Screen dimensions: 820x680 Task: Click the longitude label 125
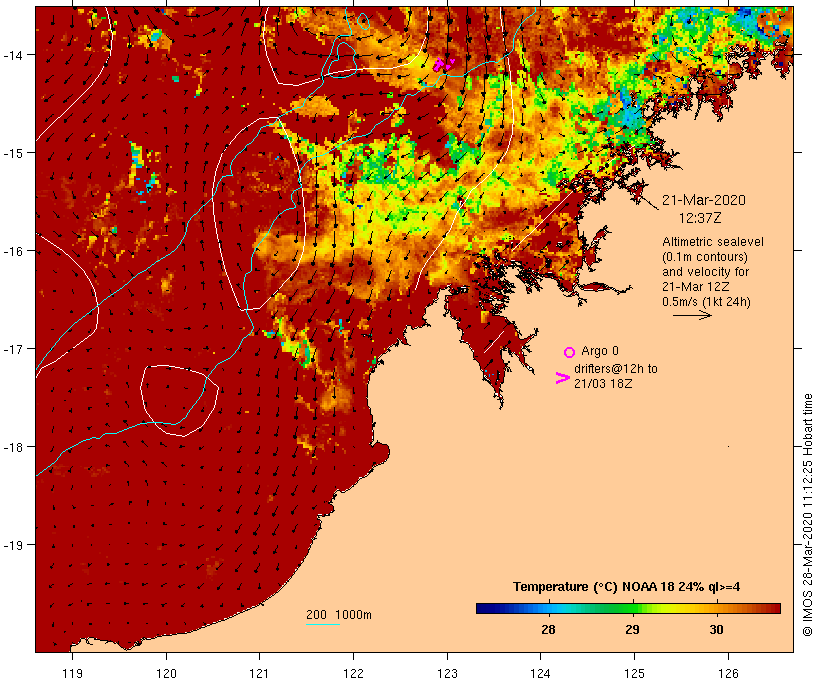click(634, 673)
